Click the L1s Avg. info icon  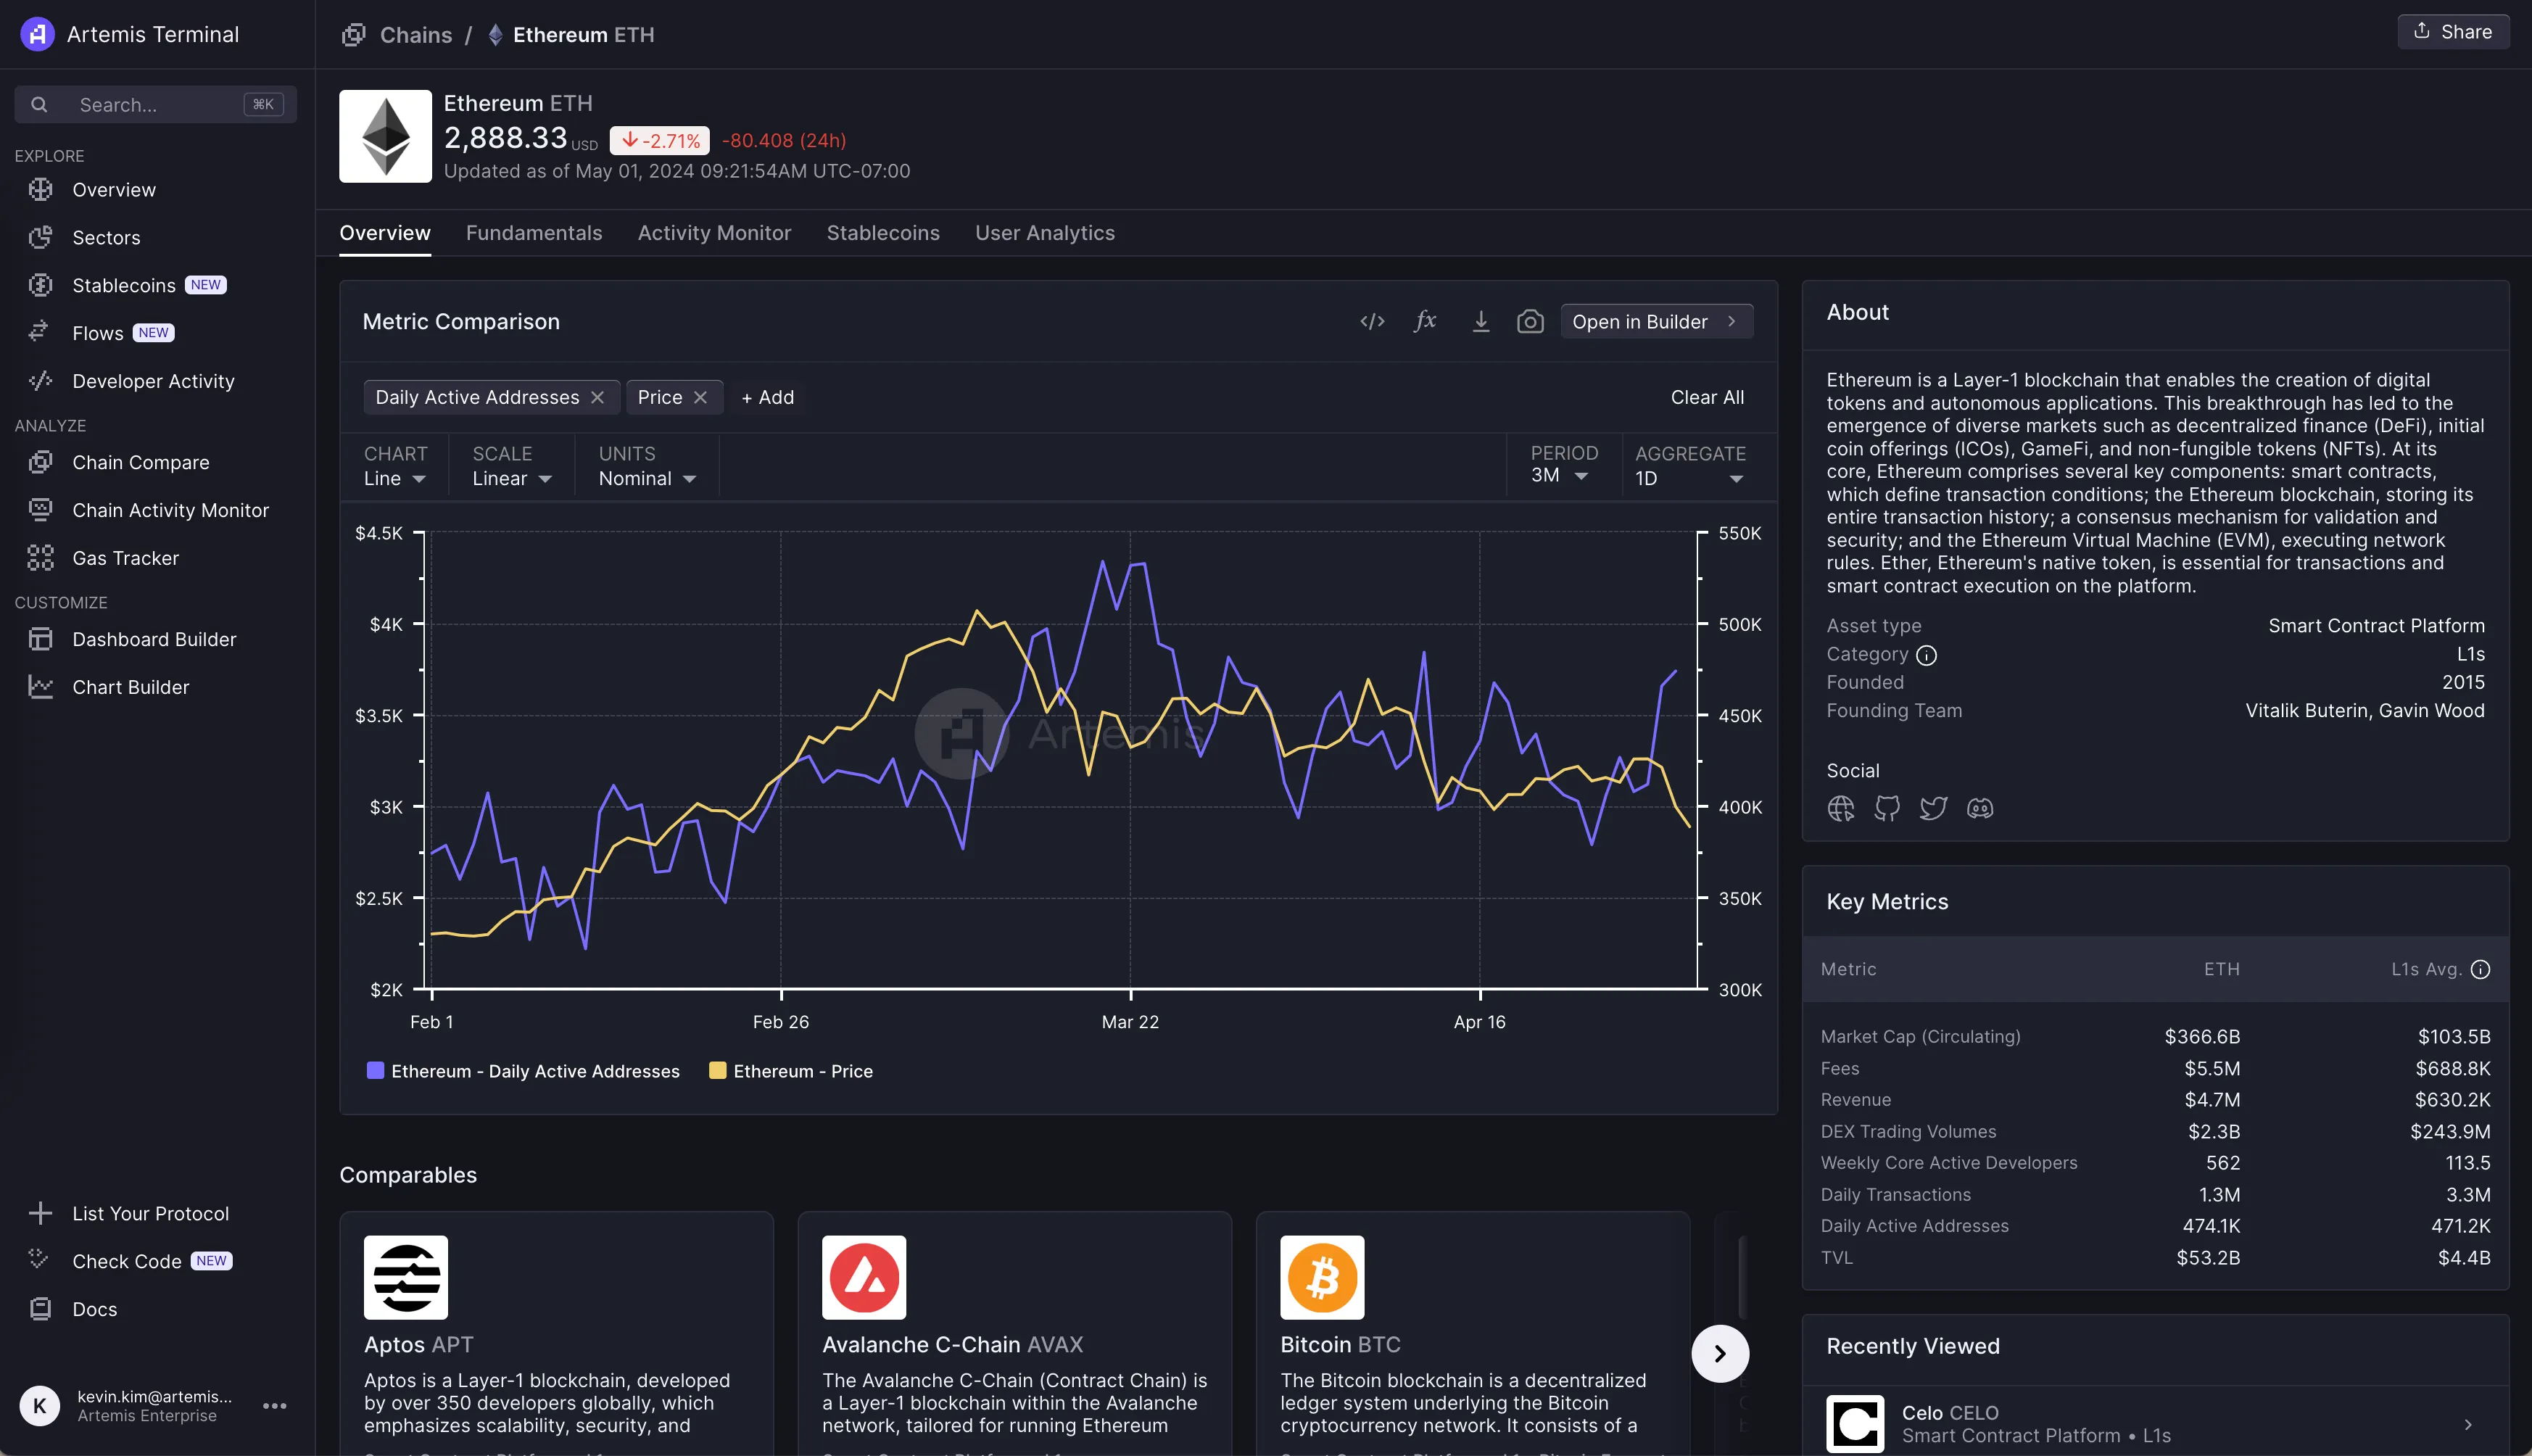pos(2480,969)
